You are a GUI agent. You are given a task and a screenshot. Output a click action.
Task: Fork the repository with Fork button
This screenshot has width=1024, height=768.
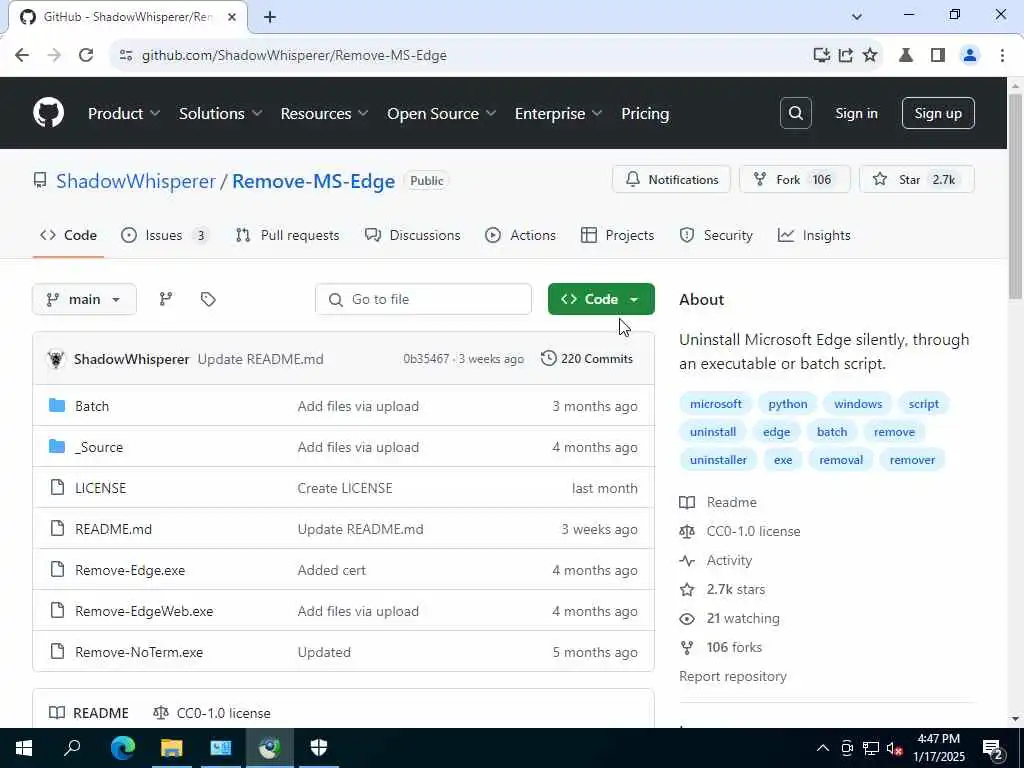point(795,179)
